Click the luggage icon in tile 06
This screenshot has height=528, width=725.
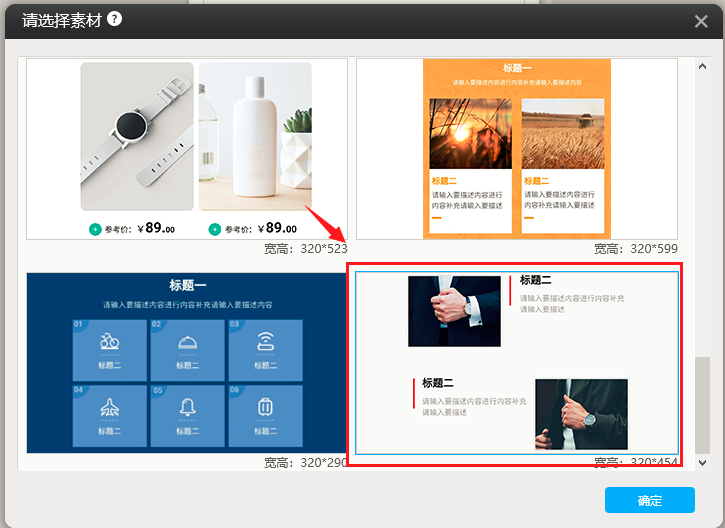(x=265, y=407)
